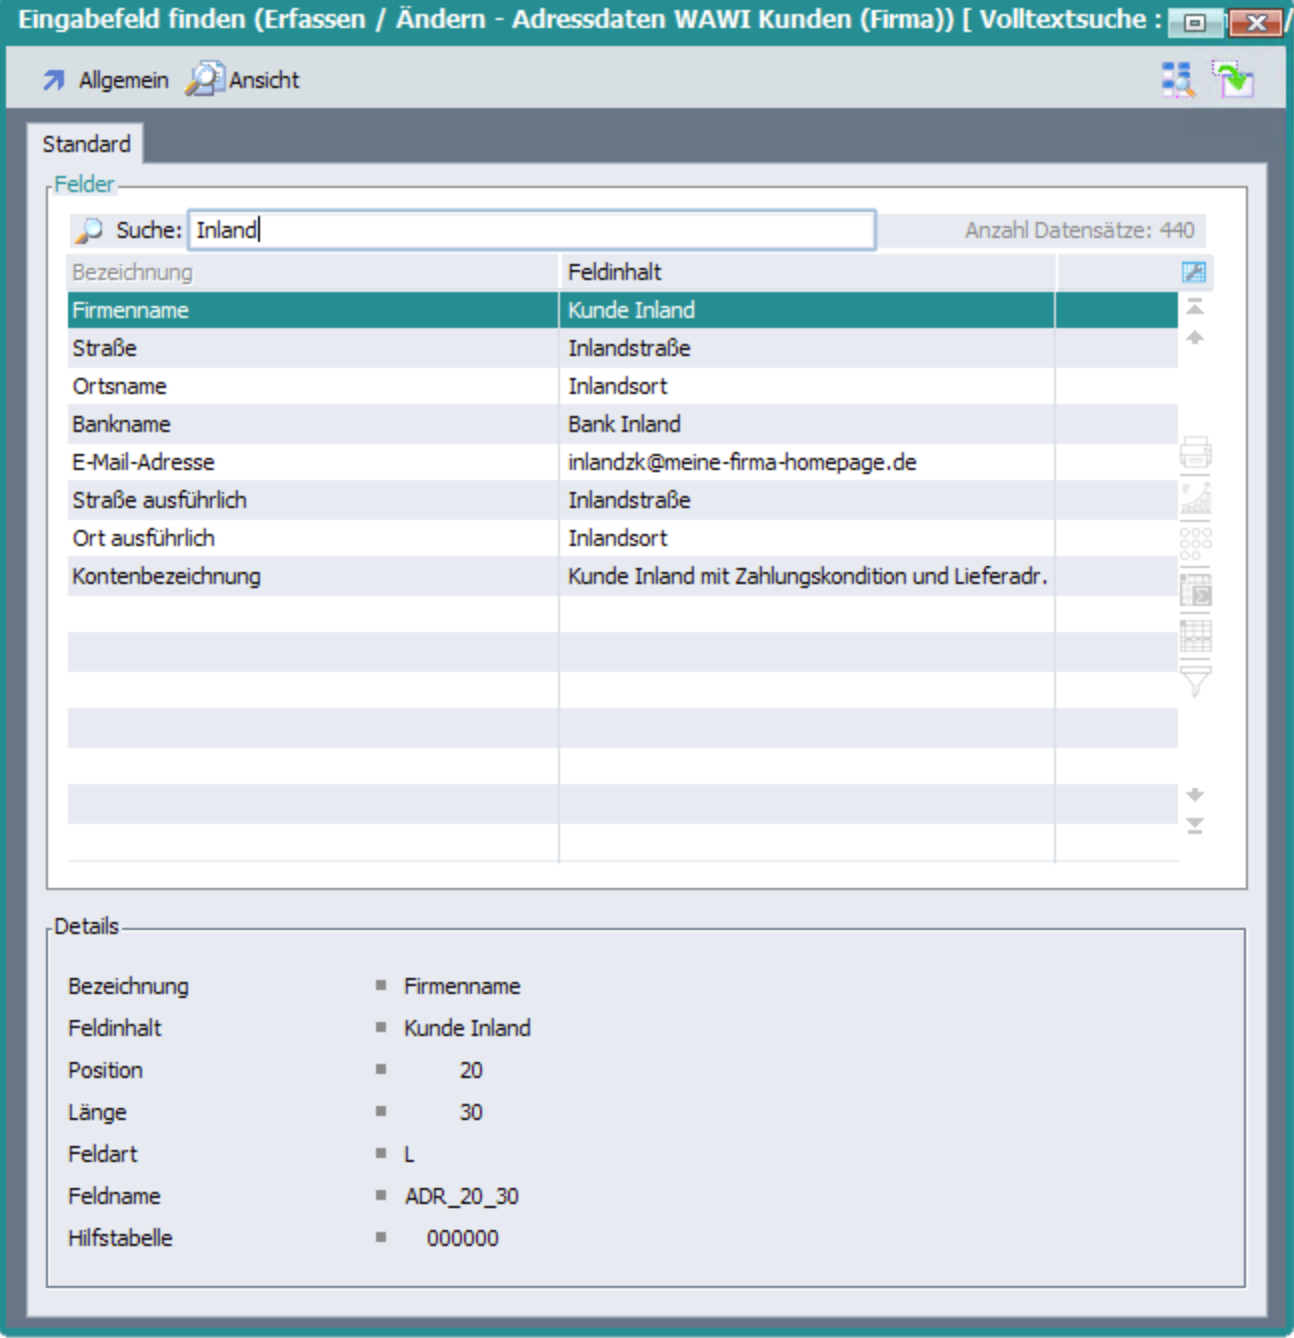Select the Kontenbezeichnung row
This screenshot has height=1338, width=1294.
pos(312,576)
